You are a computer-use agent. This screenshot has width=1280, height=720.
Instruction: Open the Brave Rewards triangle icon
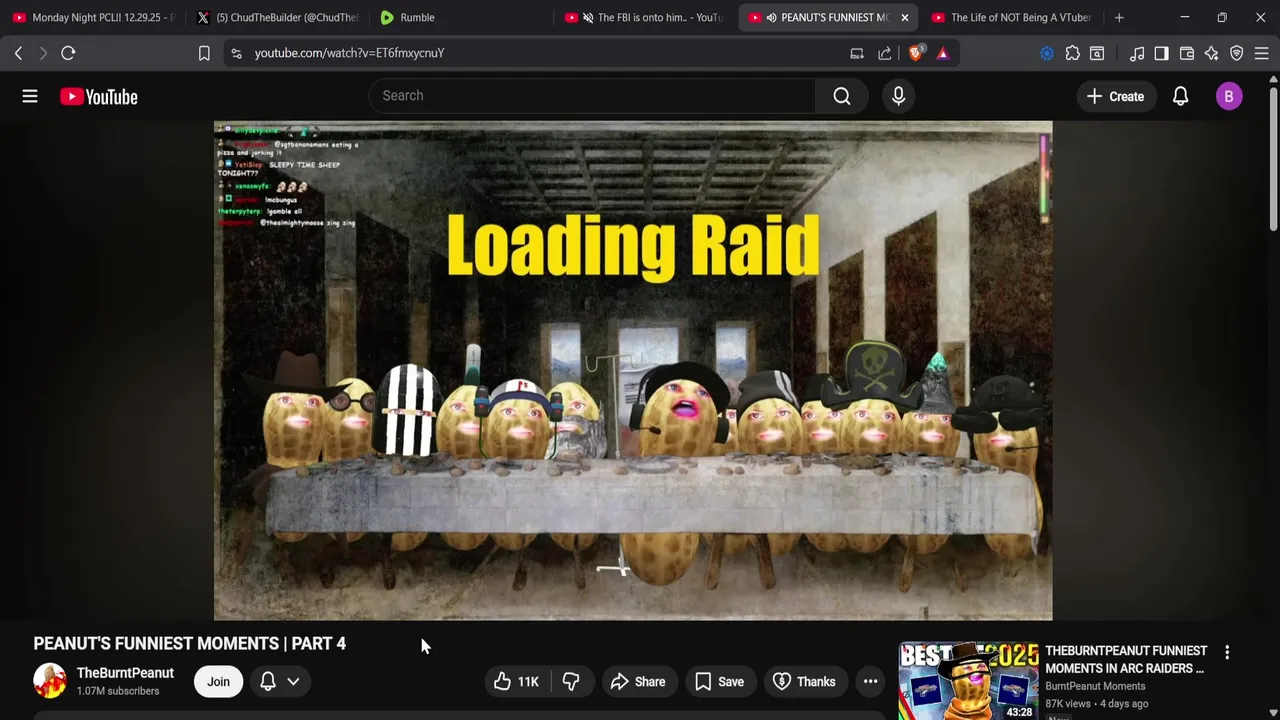coord(943,53)
